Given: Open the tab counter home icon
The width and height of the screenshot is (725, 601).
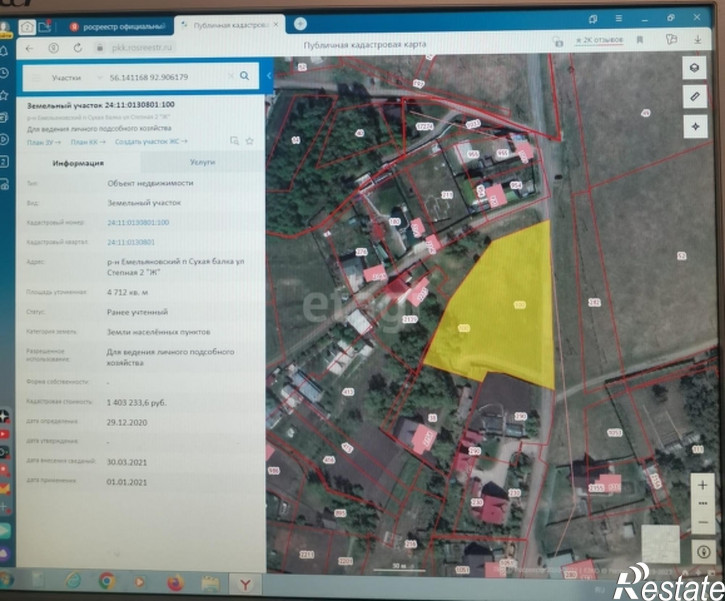Looking at the screenshot, I should 27,27.
